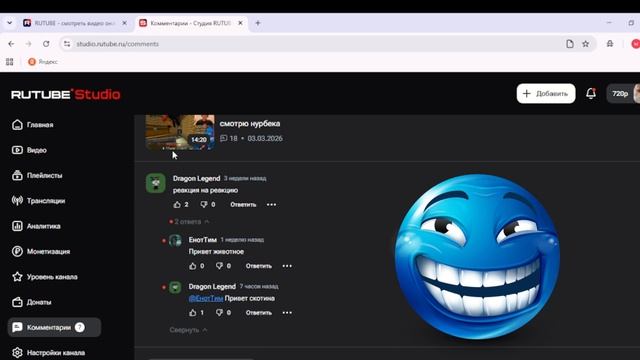Click the 720p account chip
The image size is (640, 360).
point(623,93)
